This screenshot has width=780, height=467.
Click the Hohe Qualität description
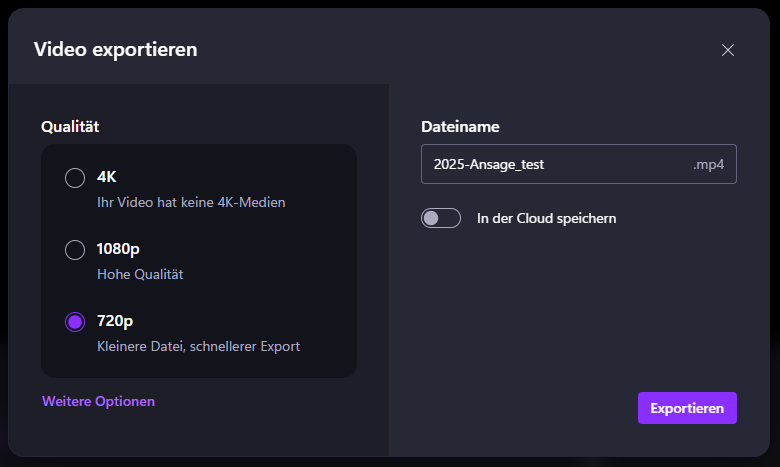140,274
